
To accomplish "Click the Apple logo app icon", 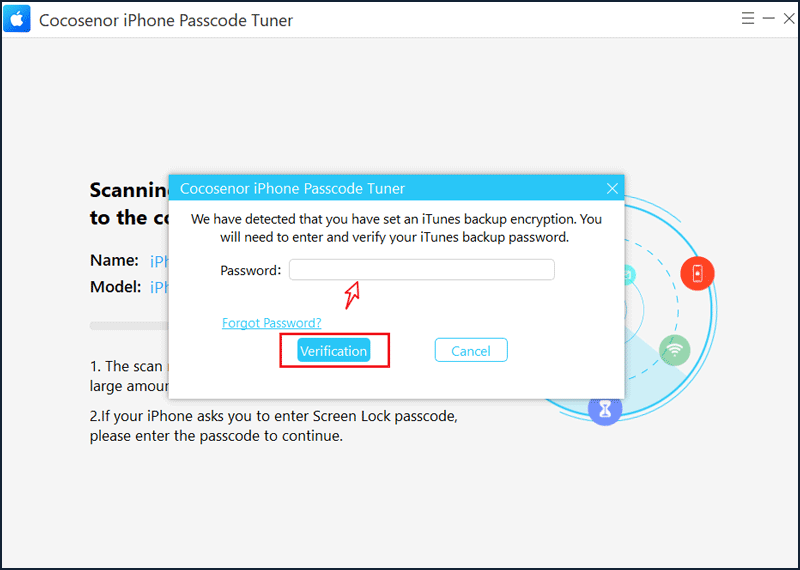I will coord(17,19).
